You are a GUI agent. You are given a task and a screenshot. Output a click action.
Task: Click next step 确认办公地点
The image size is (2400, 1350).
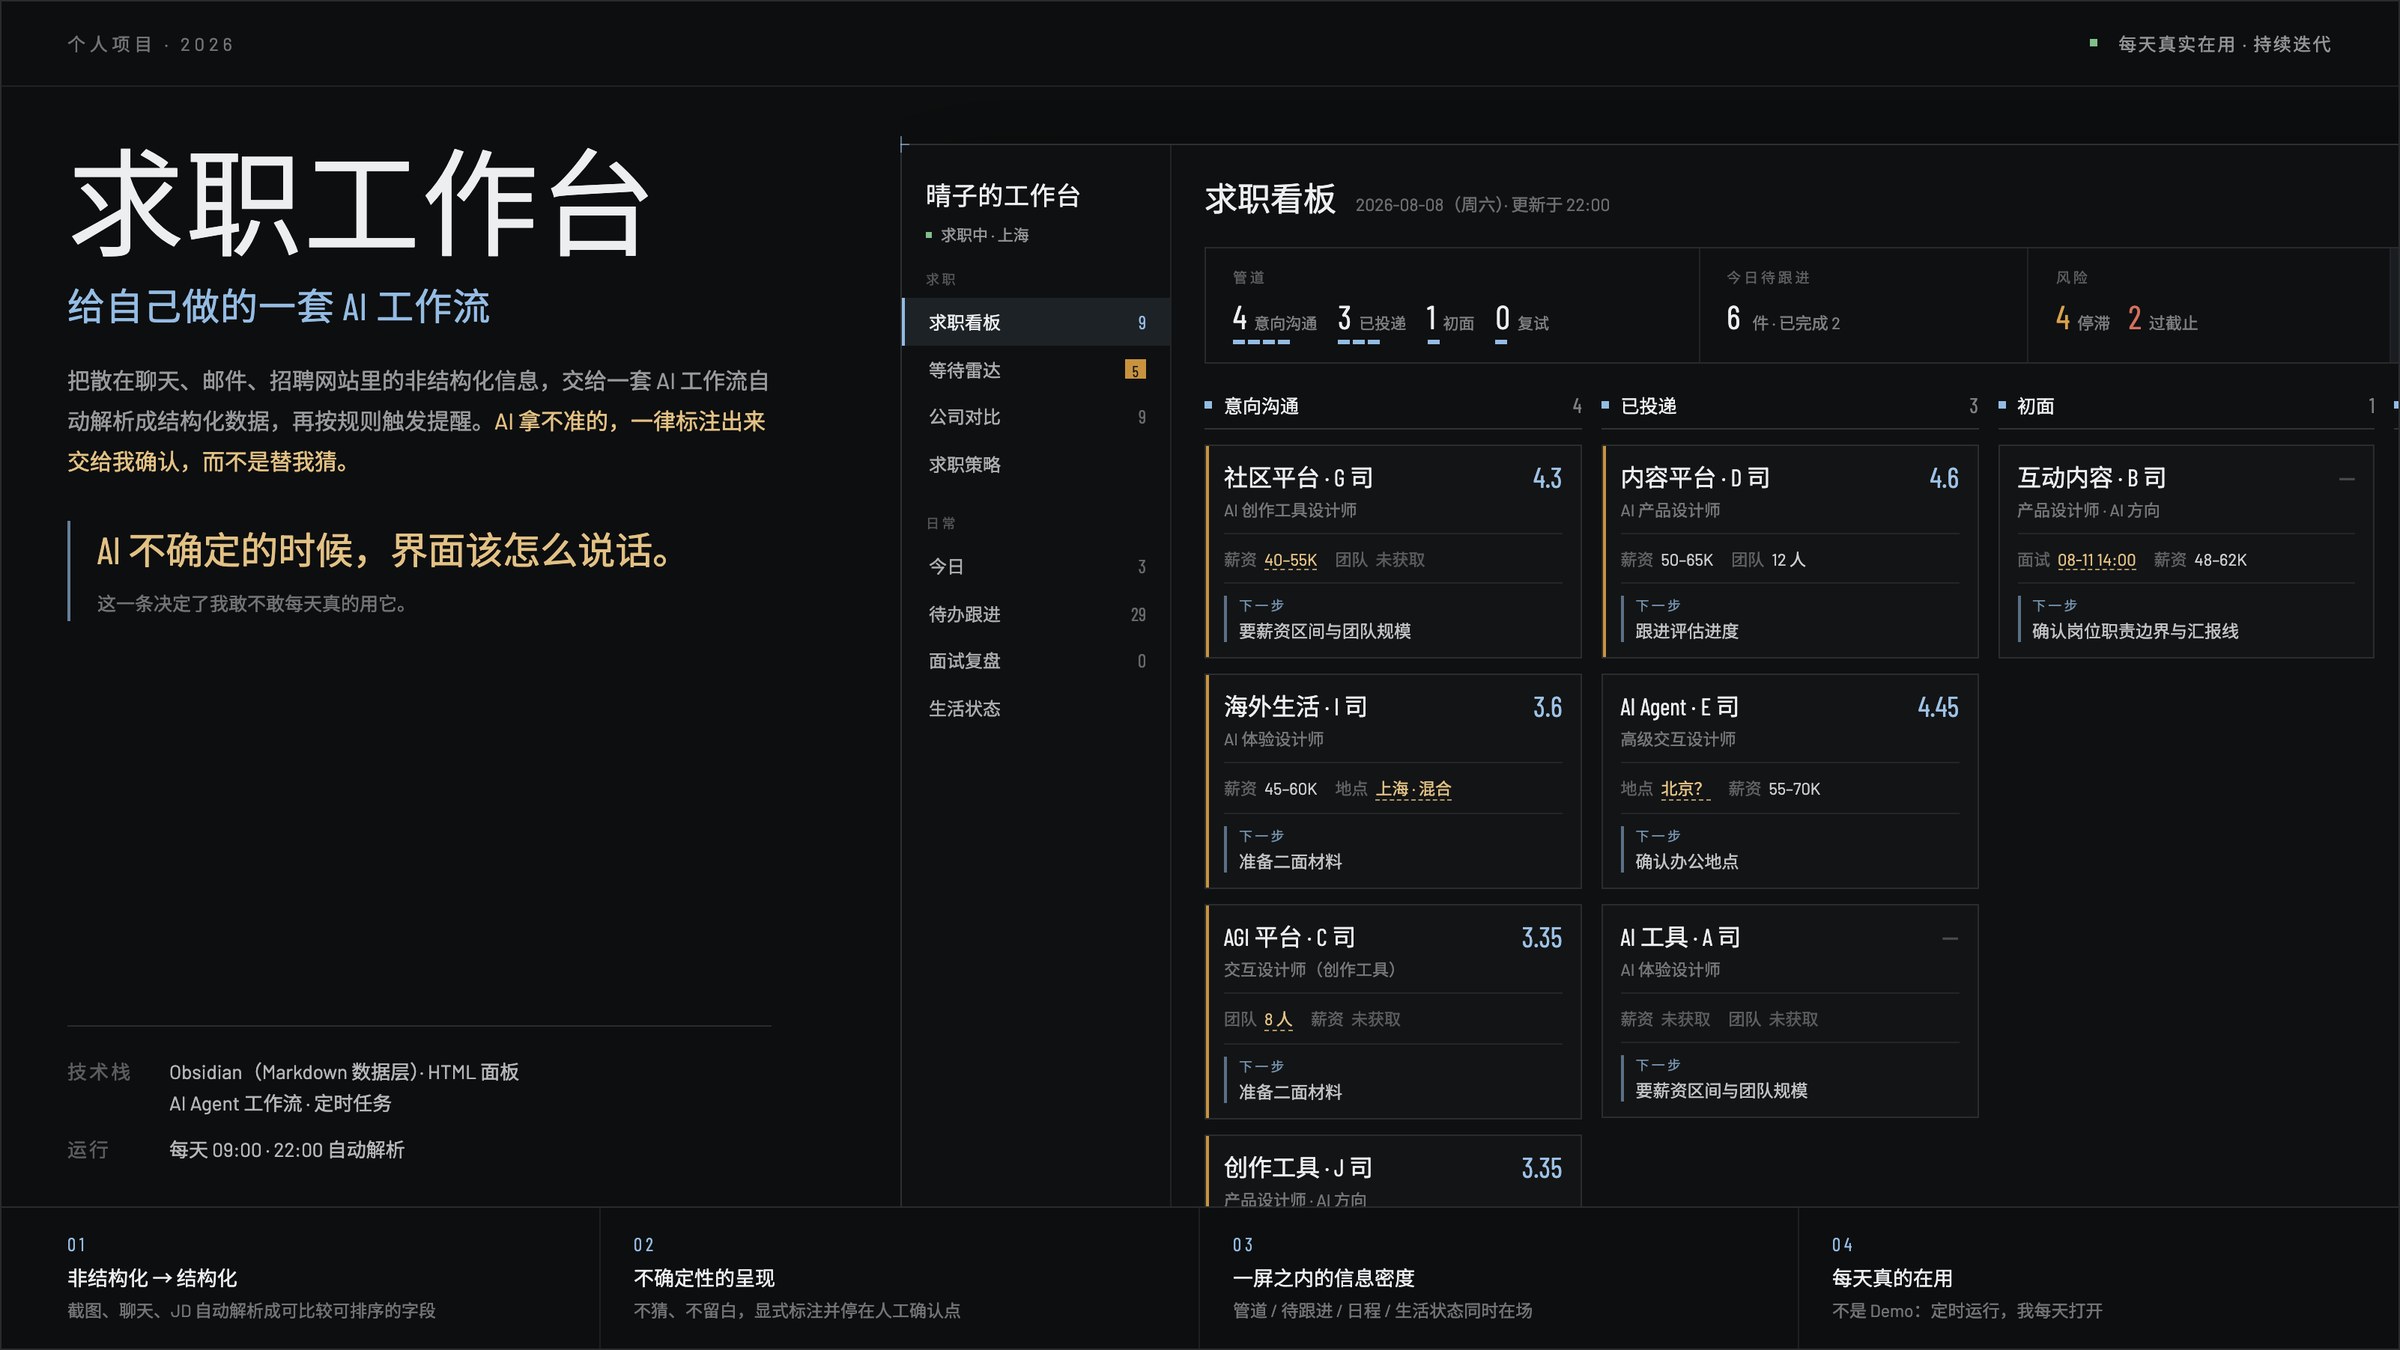(1686, 861)
